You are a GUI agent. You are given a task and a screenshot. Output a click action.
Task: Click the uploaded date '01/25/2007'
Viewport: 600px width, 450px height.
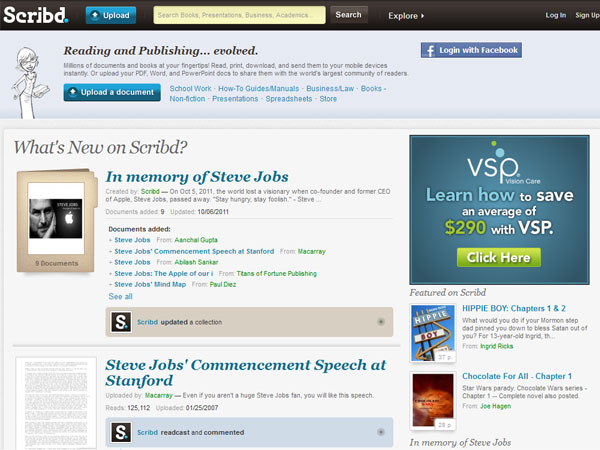click(202, 408)
